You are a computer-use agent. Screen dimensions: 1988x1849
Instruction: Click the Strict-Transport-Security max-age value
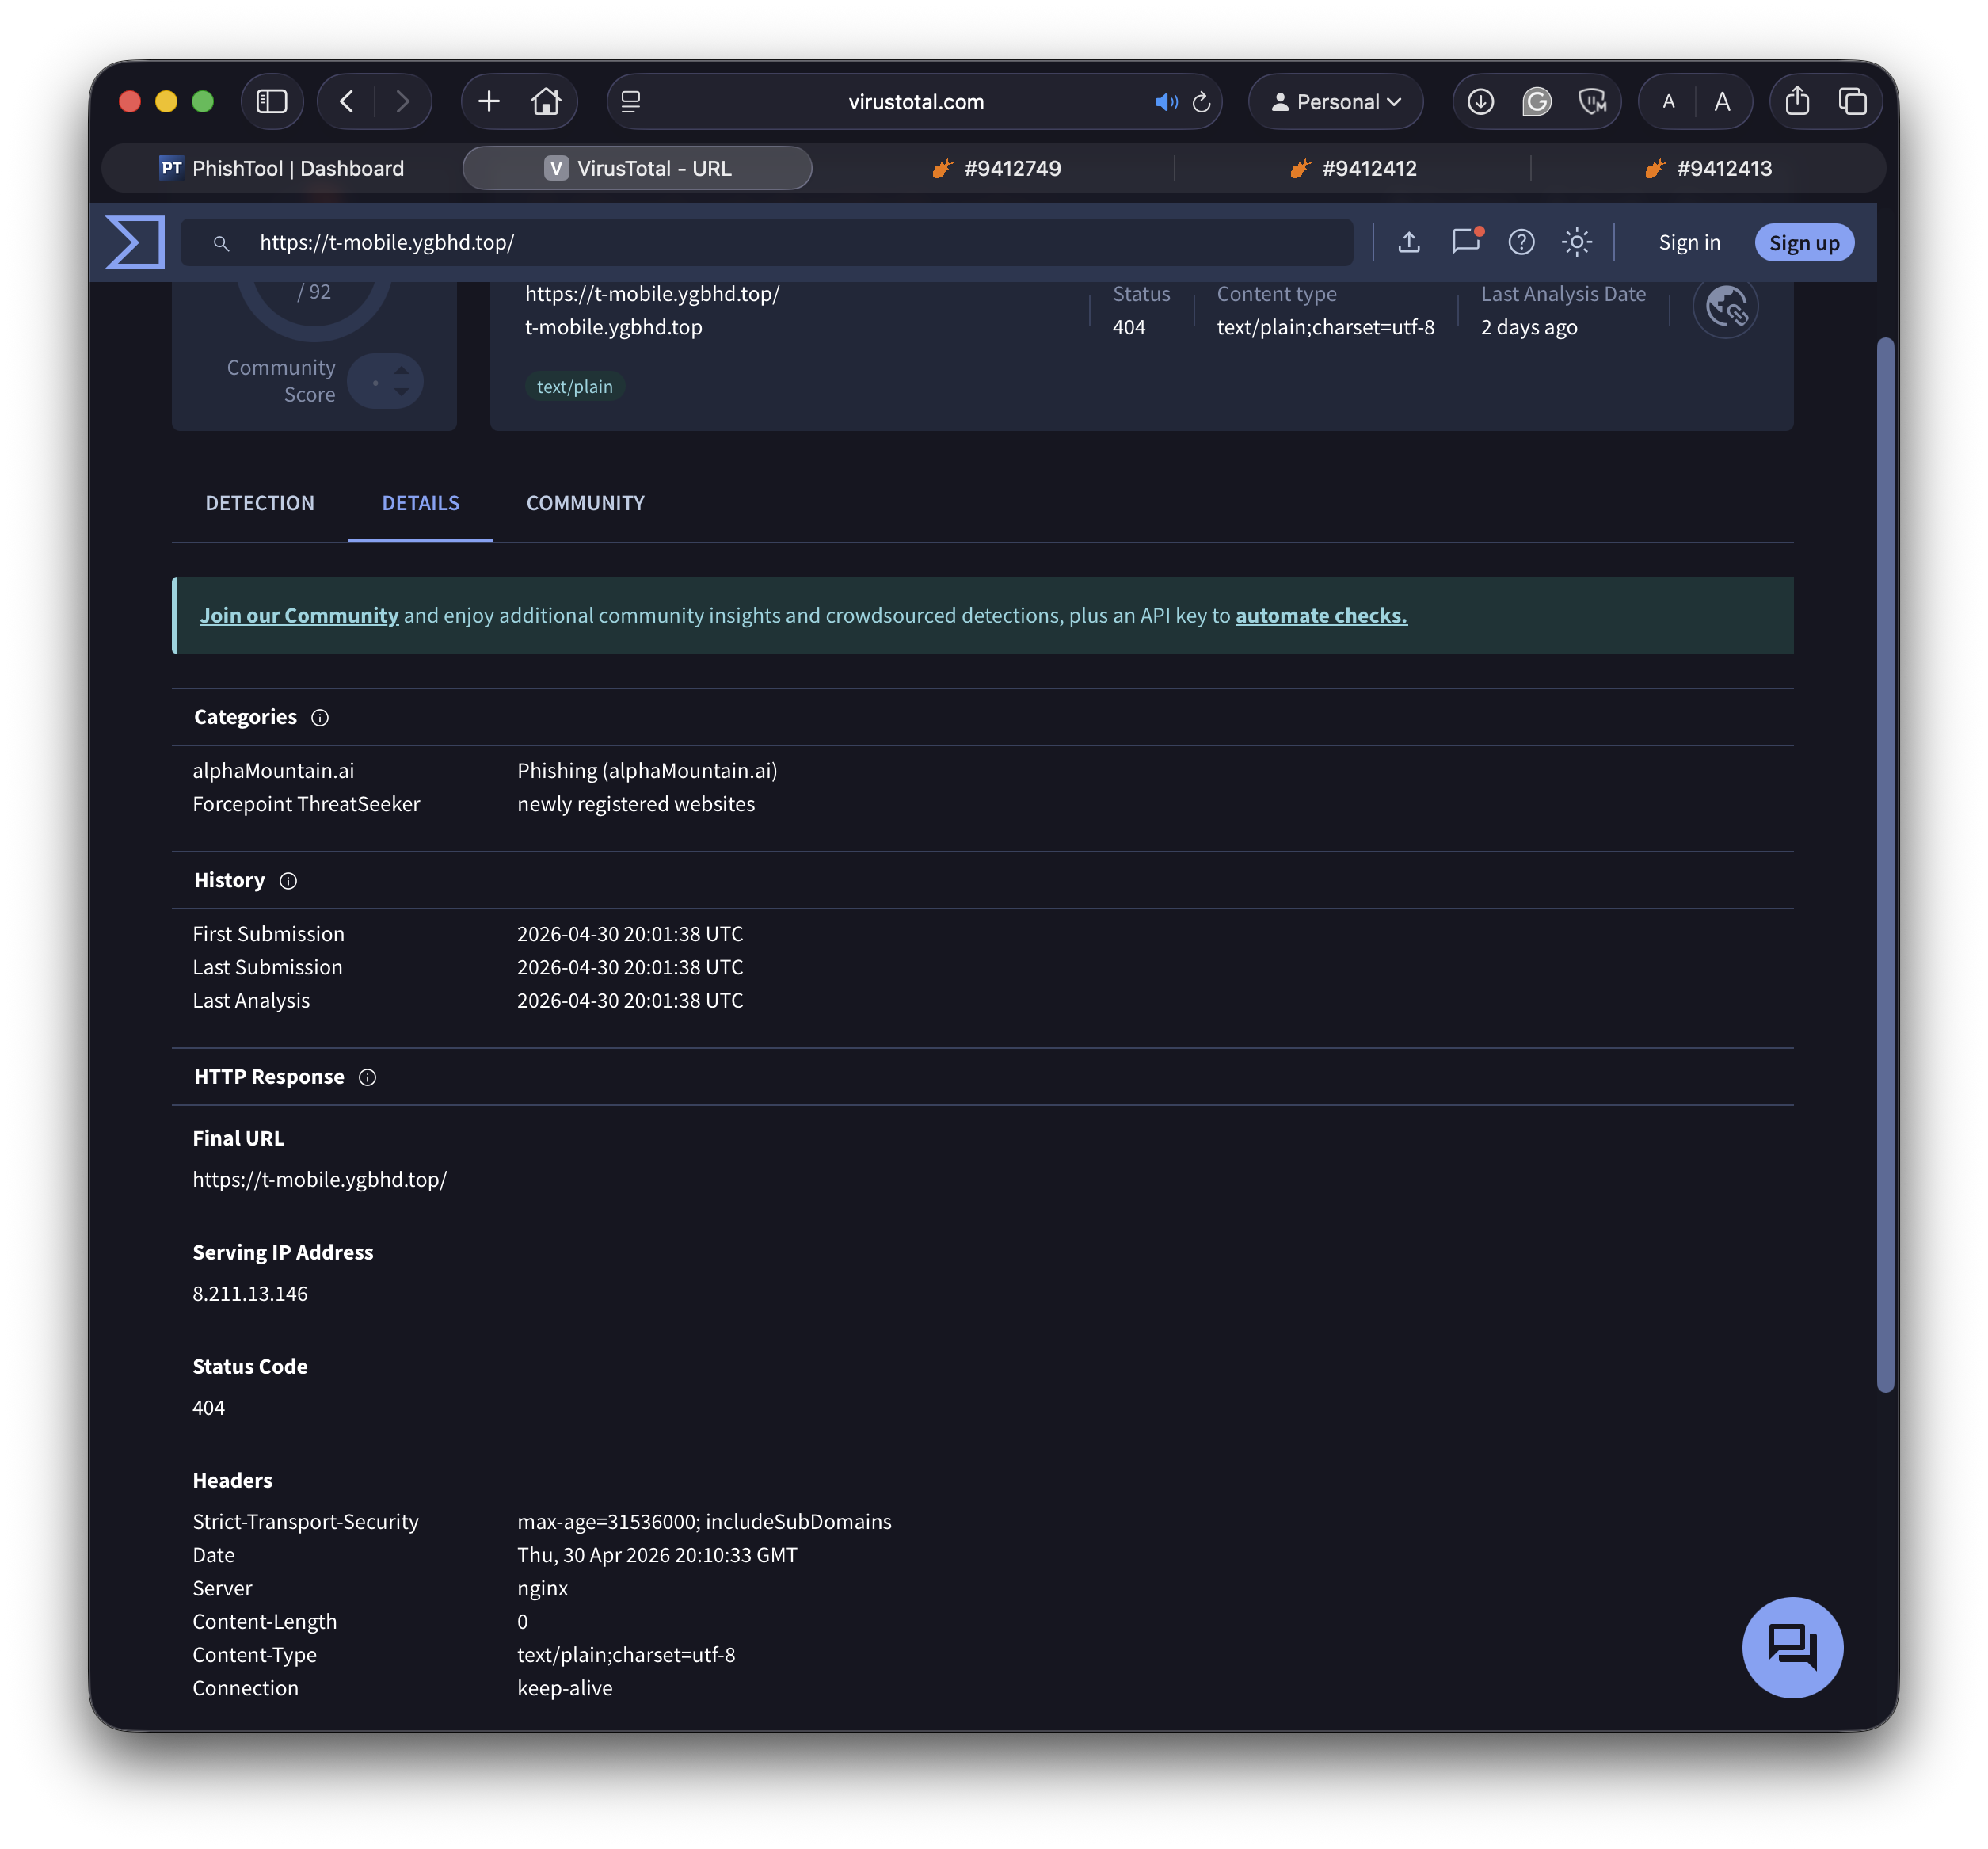pyautogui.click(x=704, y=1521)
